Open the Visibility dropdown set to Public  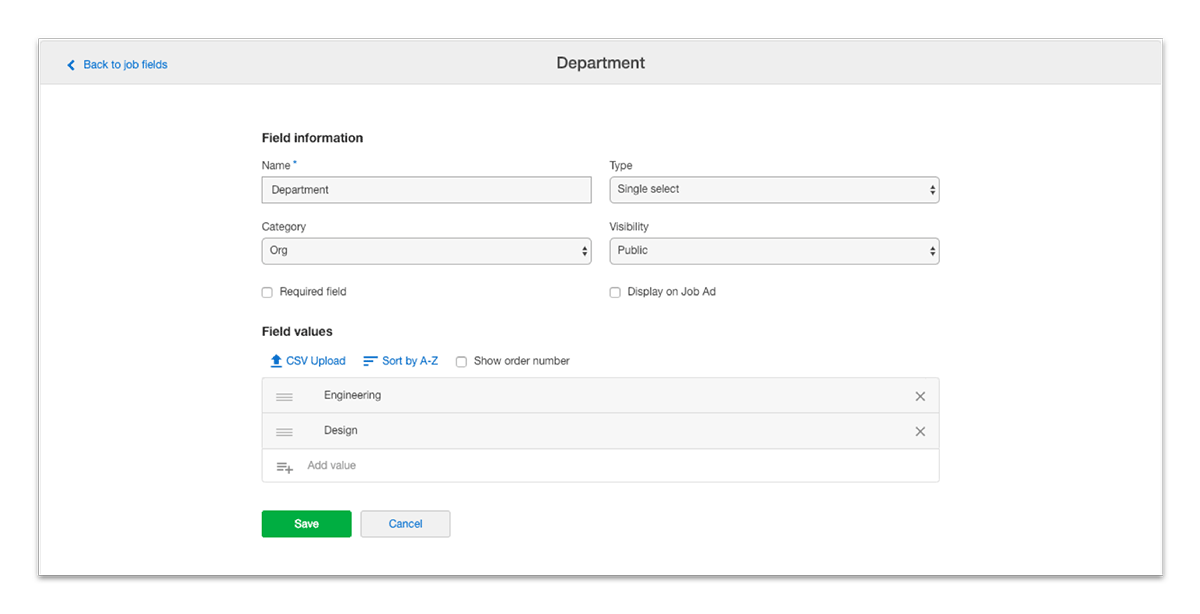click(x=774, y=251)
